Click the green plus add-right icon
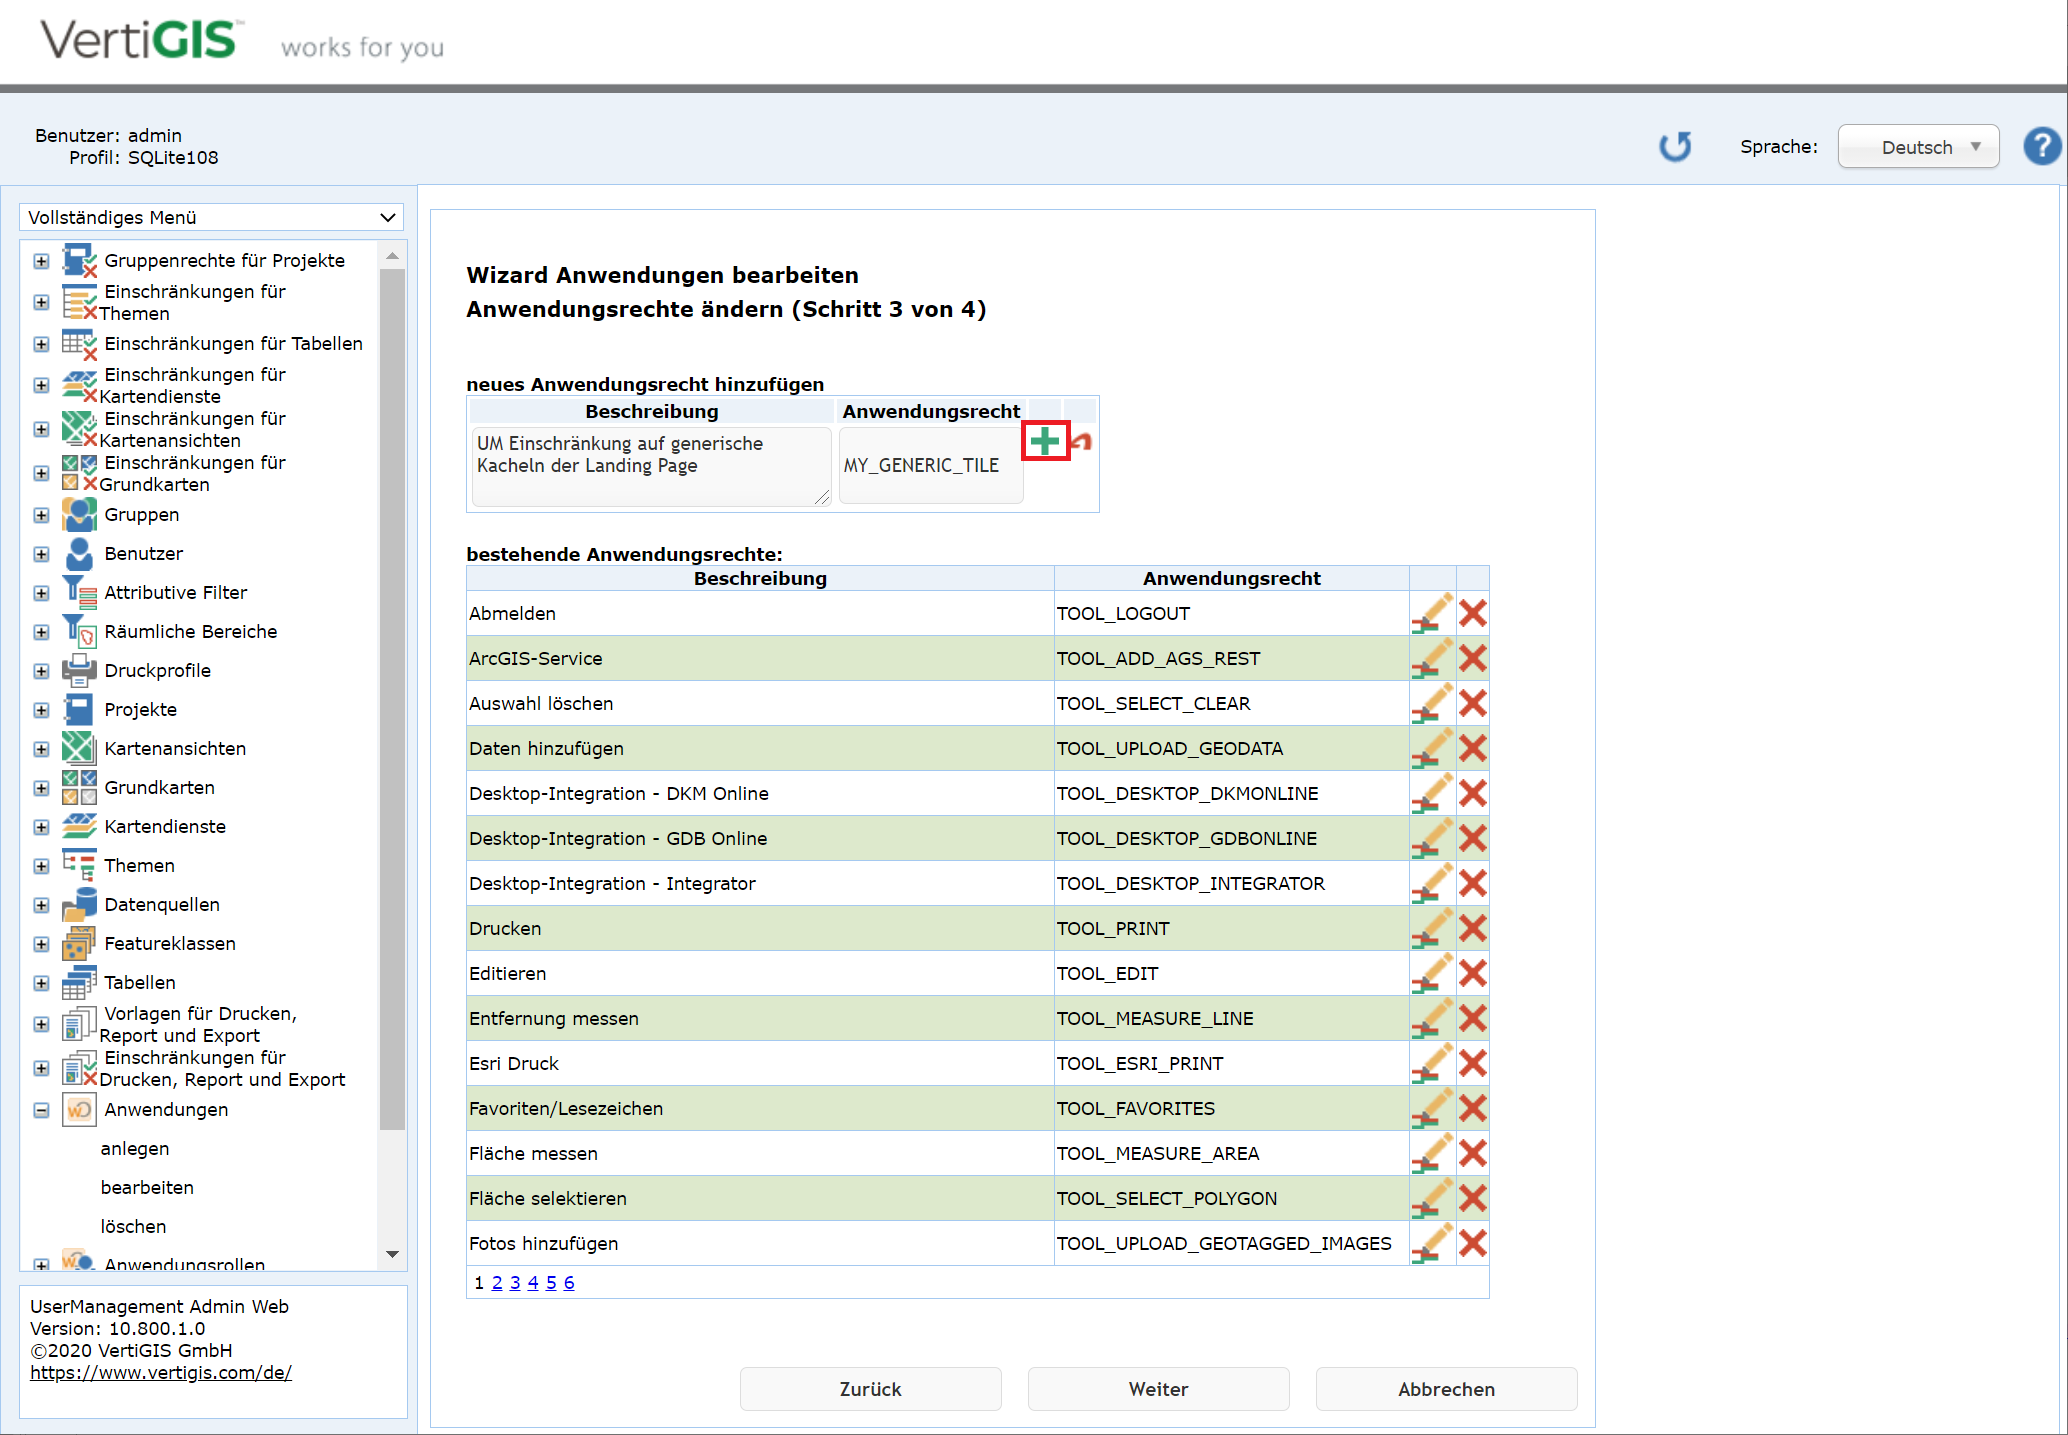Image resolution: width=2068 pixels, height=1435 pixels. 1045,441
